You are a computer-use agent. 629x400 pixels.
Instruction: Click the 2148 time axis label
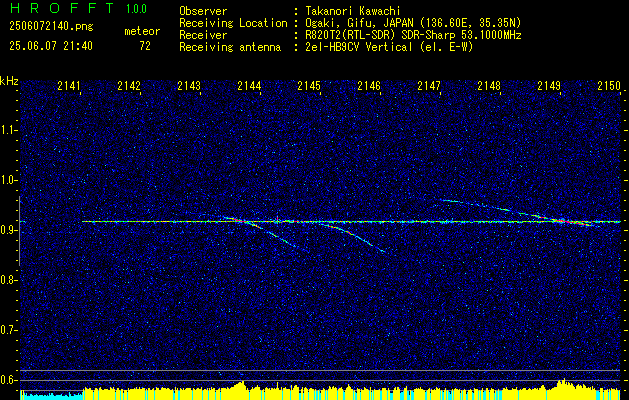tap(489, 86)
